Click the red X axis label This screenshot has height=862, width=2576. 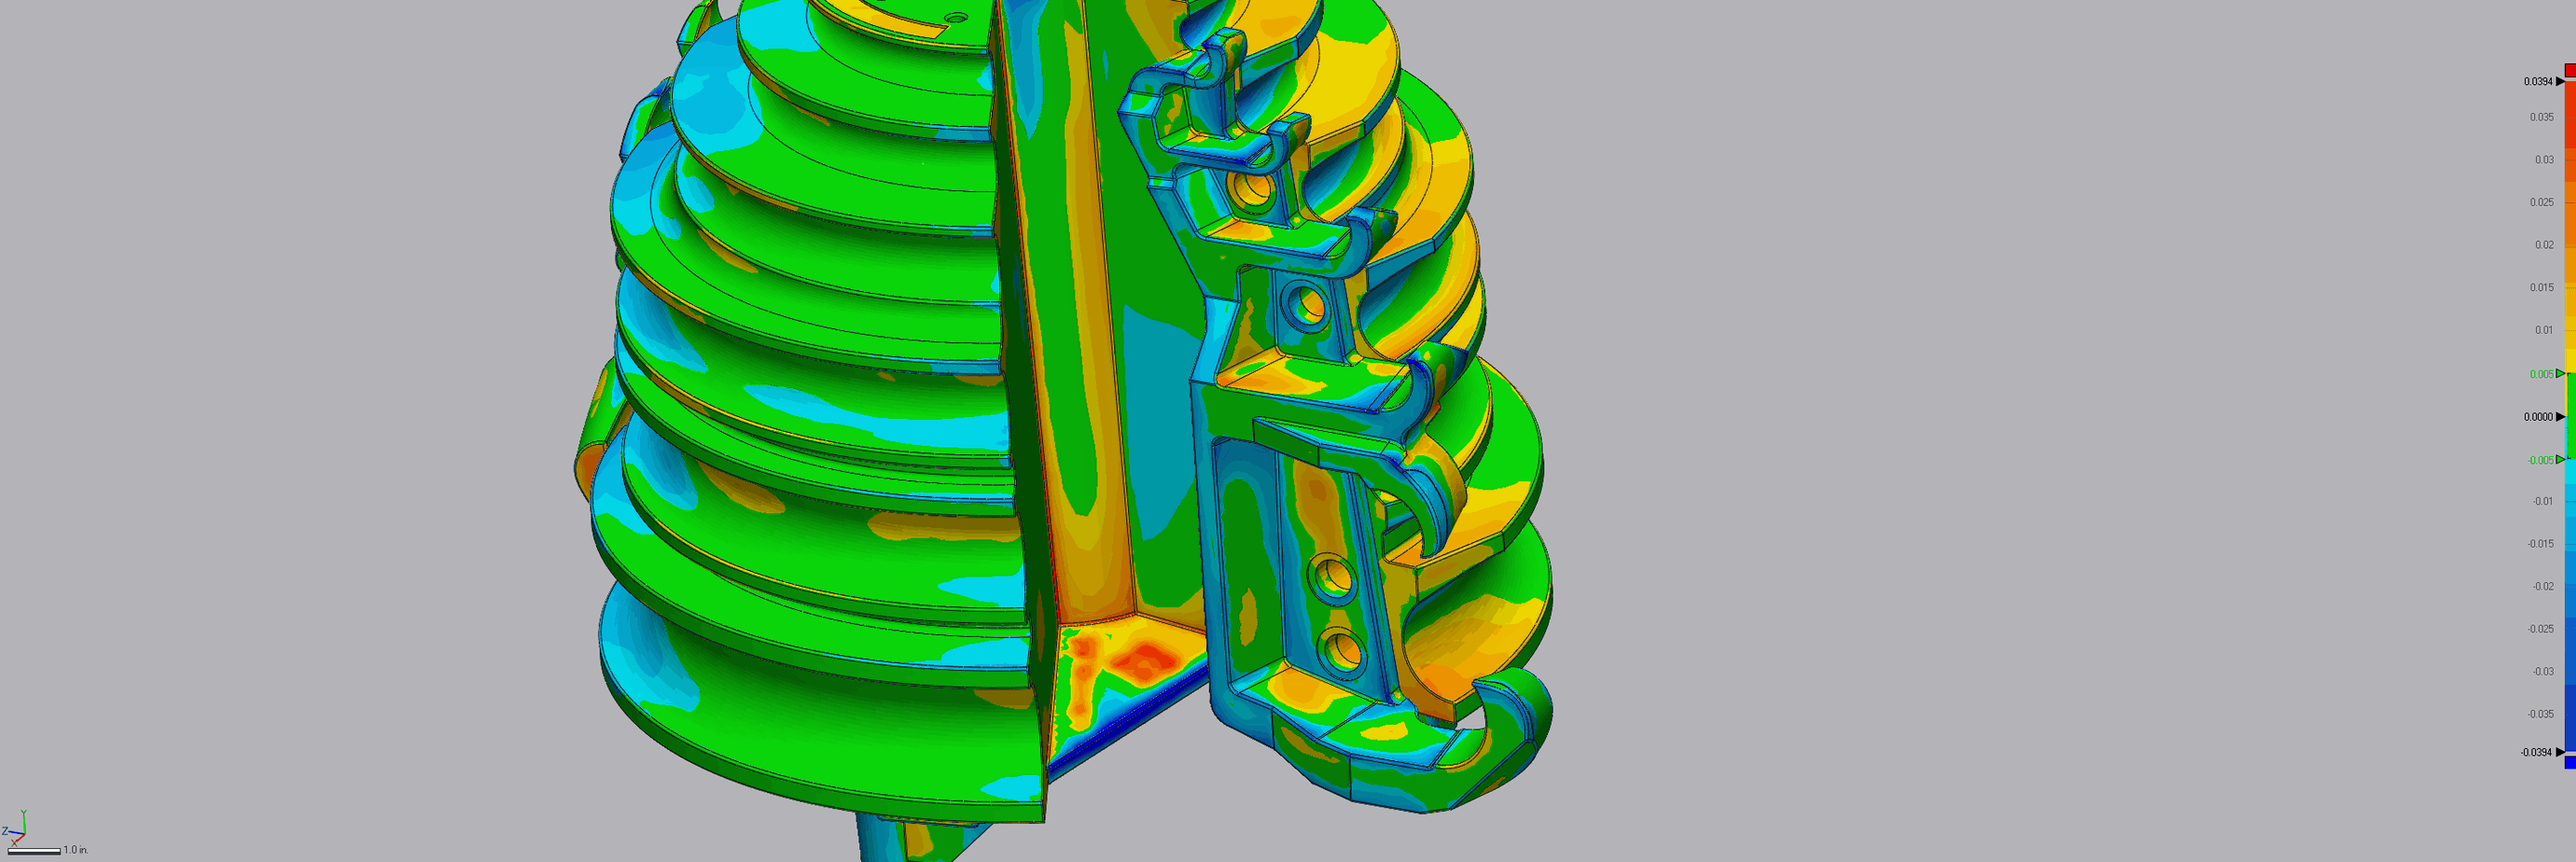[x=13, y=842]
